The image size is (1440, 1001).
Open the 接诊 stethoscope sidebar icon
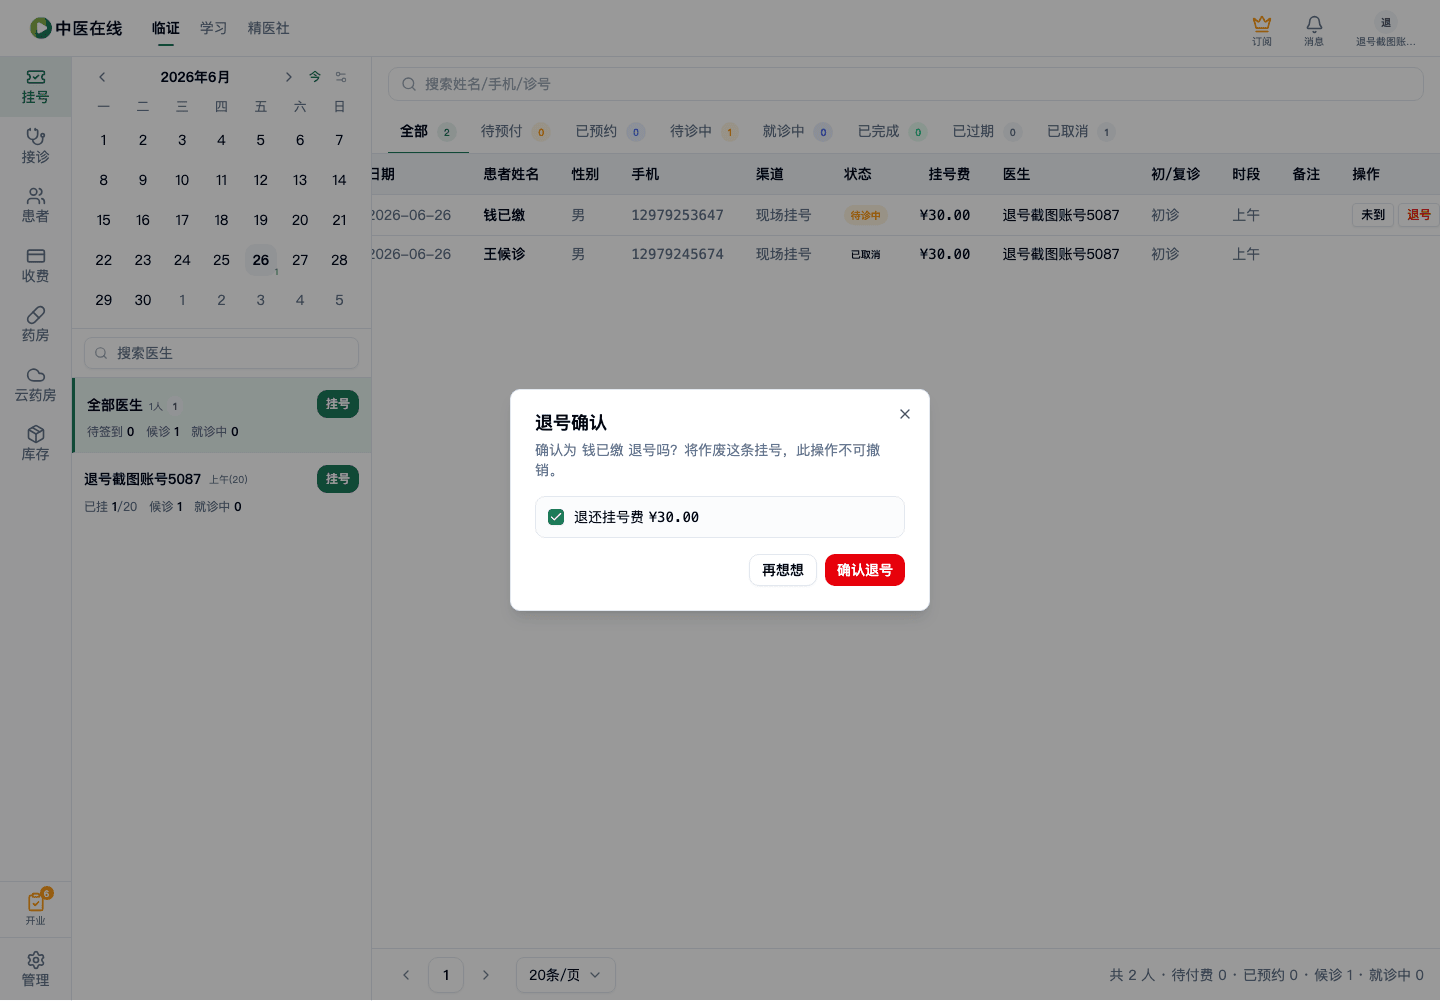(x=35, y=146)
